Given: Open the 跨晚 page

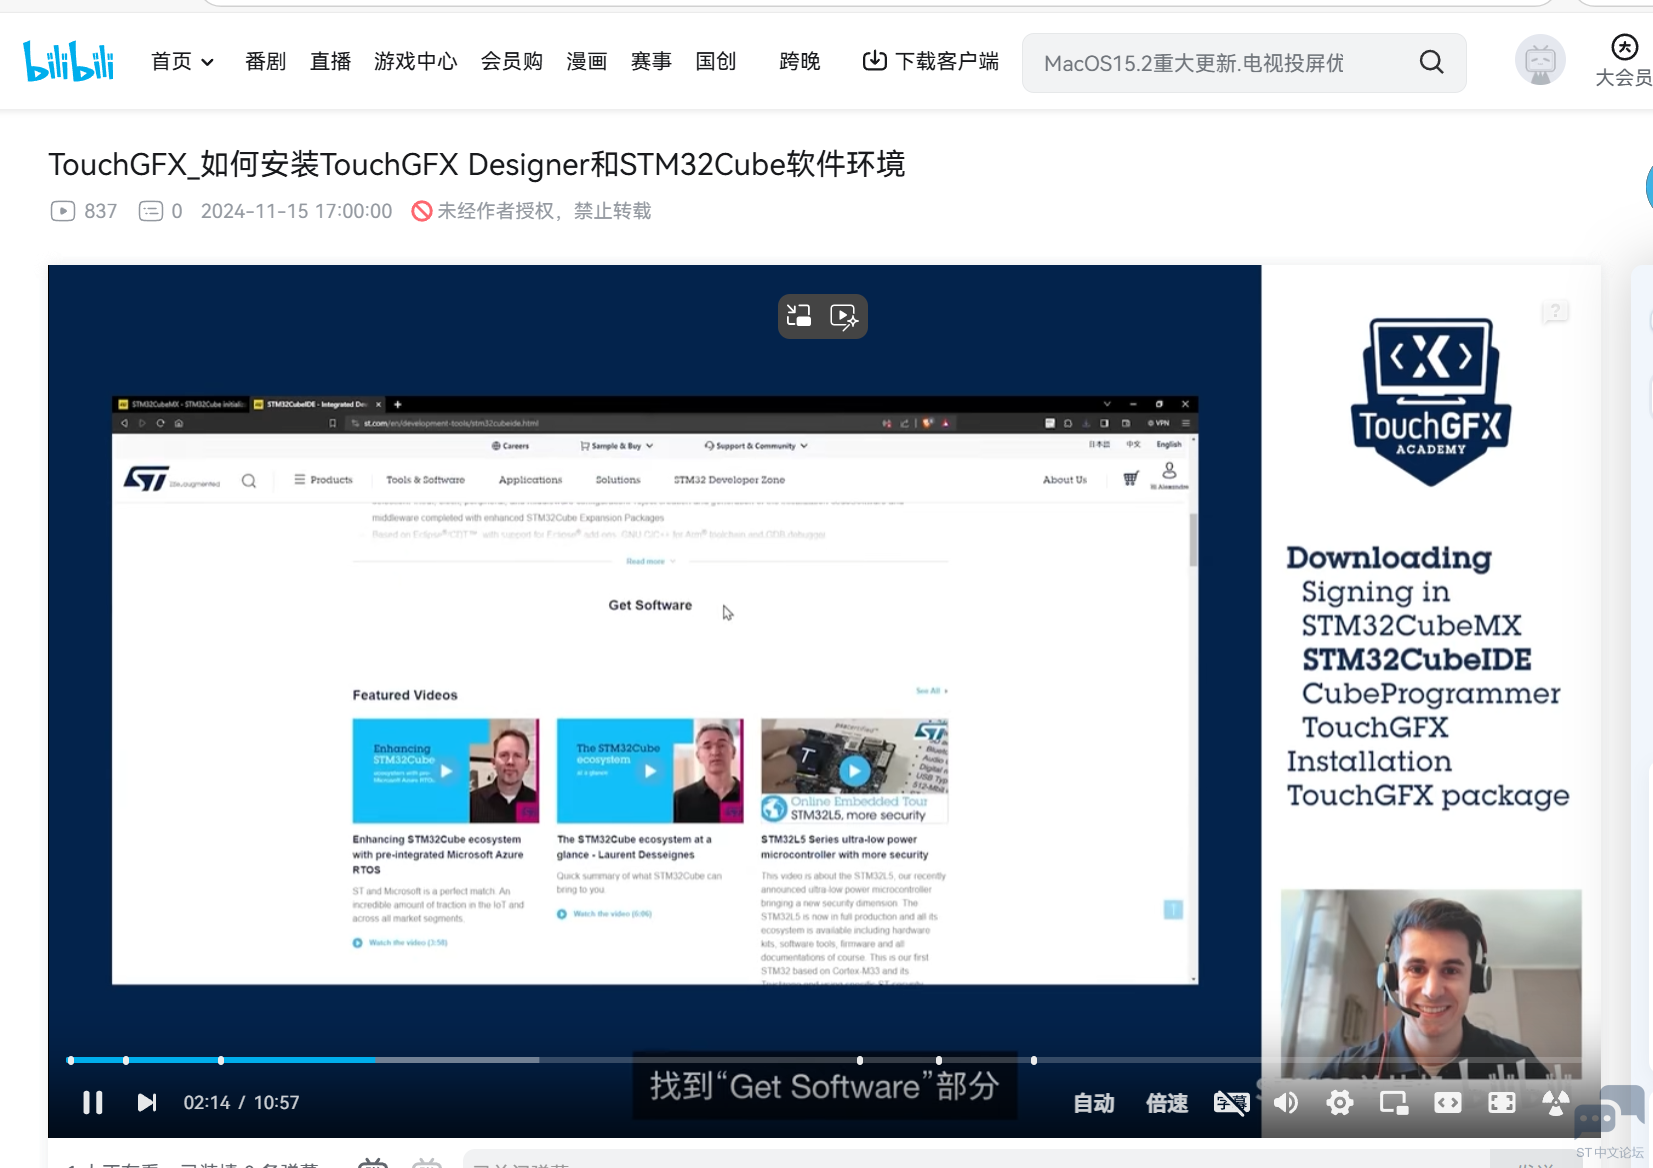Looking at the screenshot, I should (799, 62).
